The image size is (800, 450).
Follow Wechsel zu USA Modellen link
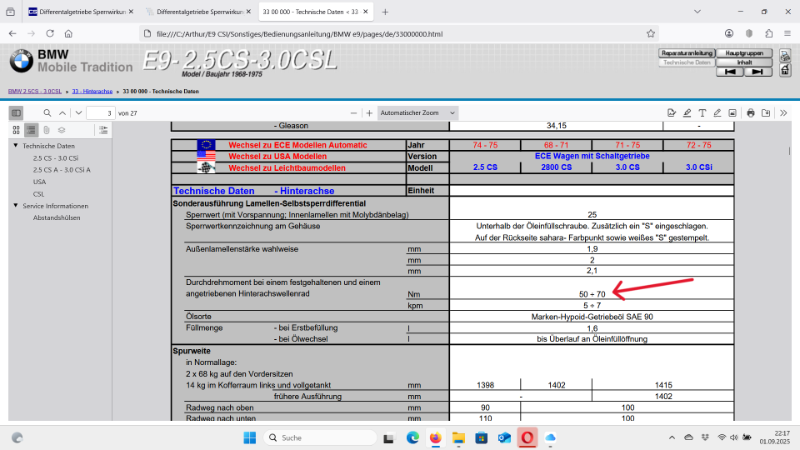click(x=278, y=156)
